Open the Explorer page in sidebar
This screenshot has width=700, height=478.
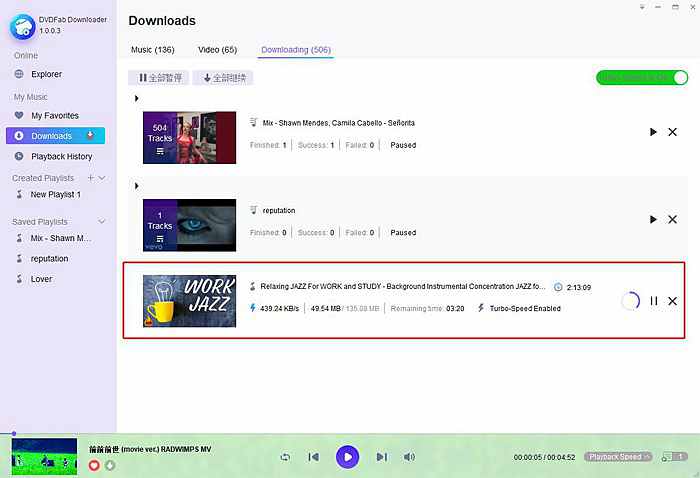pos(46,74)
